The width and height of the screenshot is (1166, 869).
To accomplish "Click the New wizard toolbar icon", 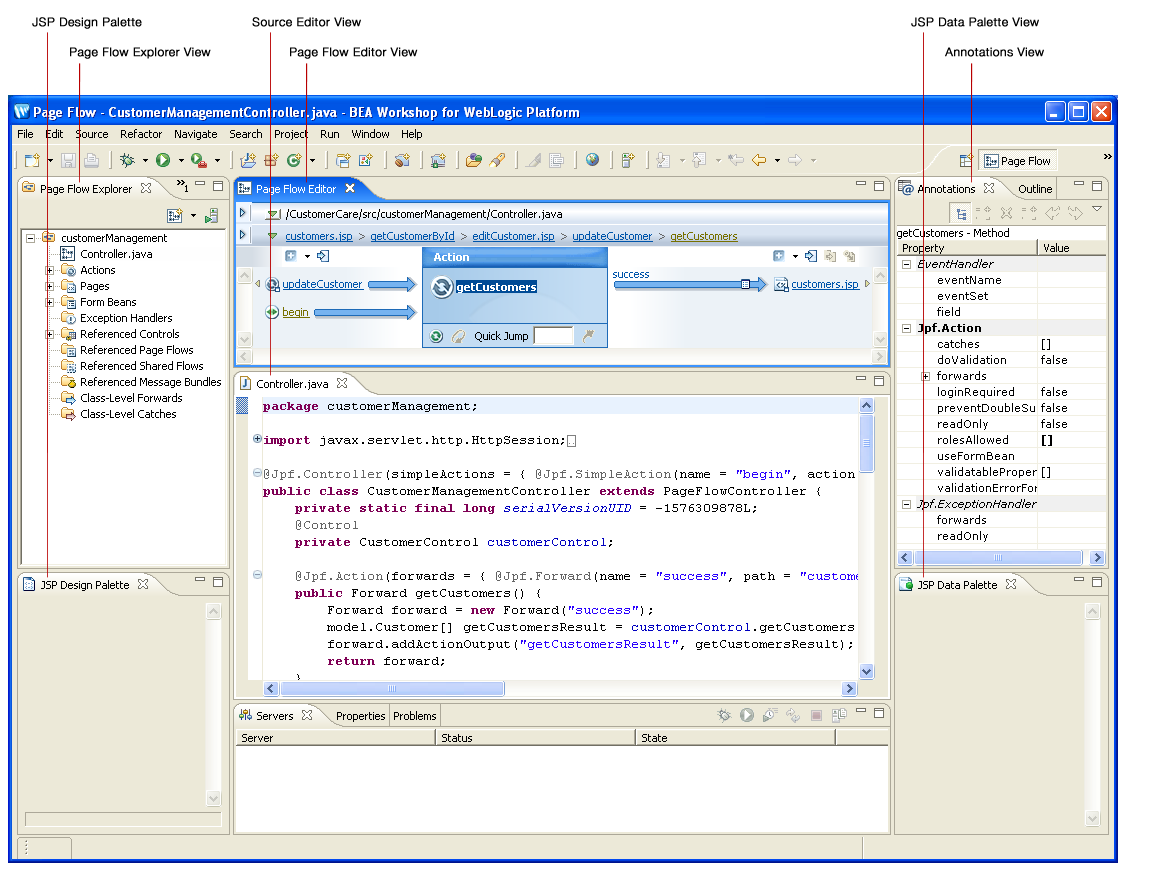I will pos(31,160).
